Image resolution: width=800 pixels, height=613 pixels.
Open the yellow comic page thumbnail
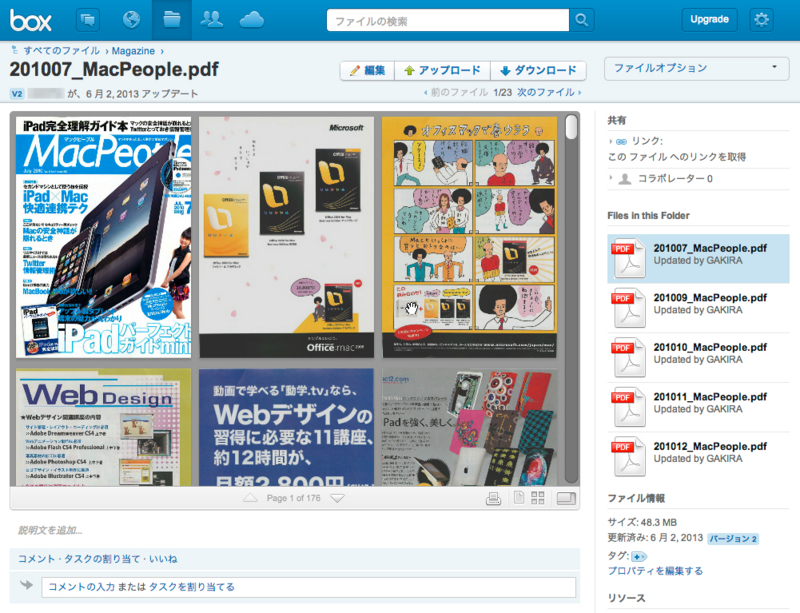click(469, 237)
